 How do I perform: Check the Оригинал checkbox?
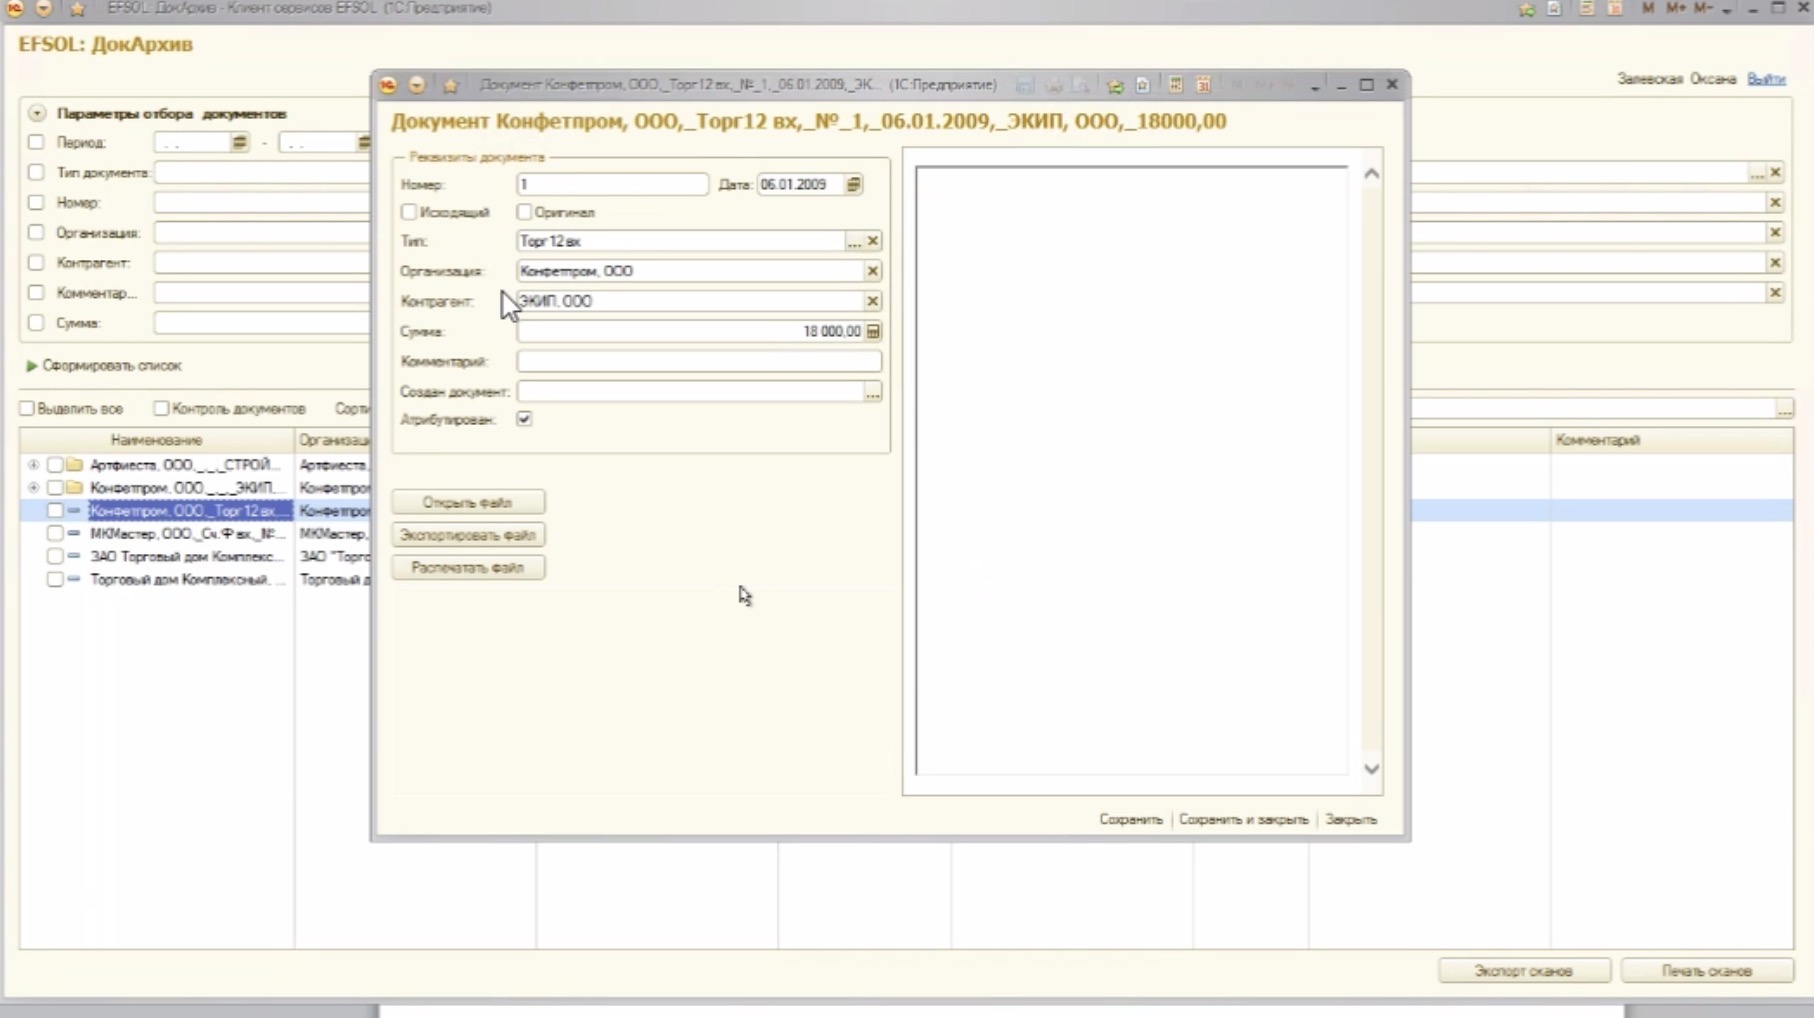point(524,212)
